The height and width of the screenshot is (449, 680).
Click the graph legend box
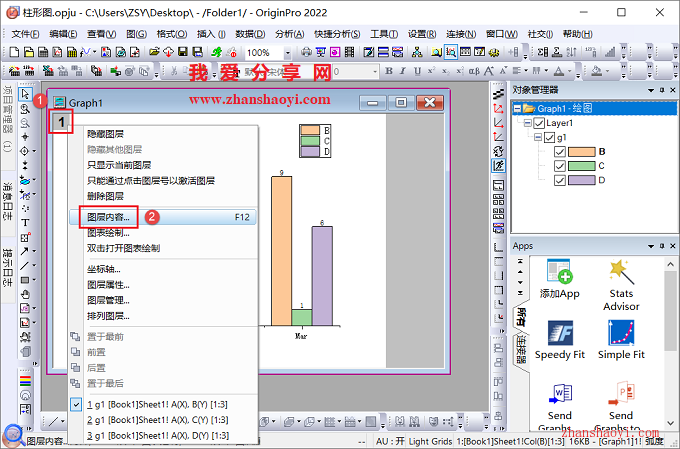(315, 141)
